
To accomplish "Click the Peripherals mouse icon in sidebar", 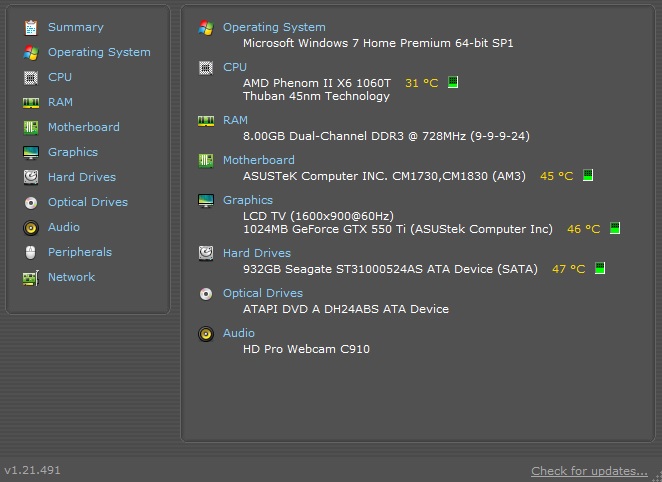I will (x=31, y=252).
